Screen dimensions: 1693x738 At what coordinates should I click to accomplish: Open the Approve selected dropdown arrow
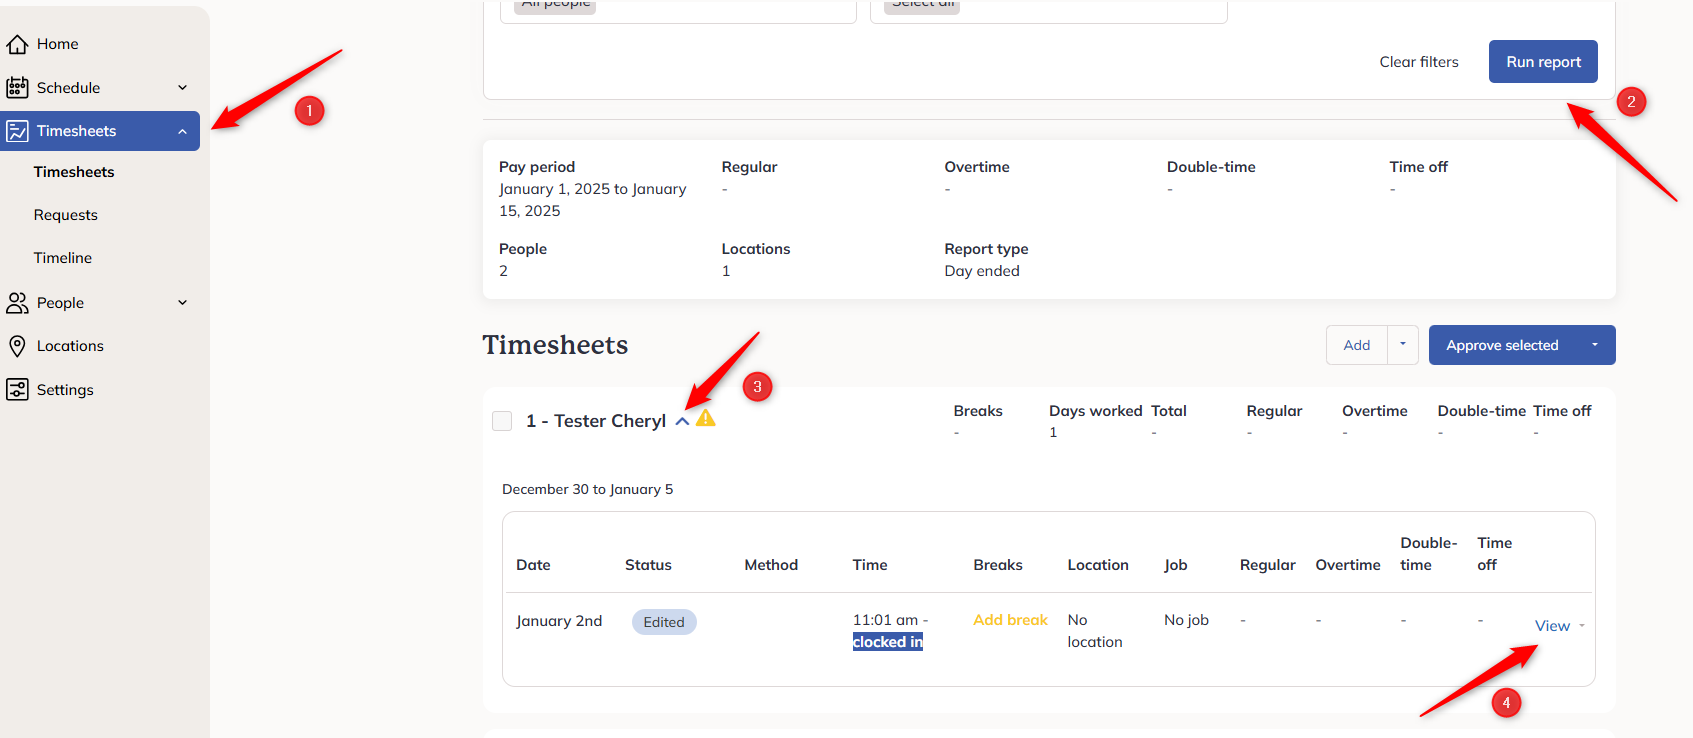(1595, 345)
